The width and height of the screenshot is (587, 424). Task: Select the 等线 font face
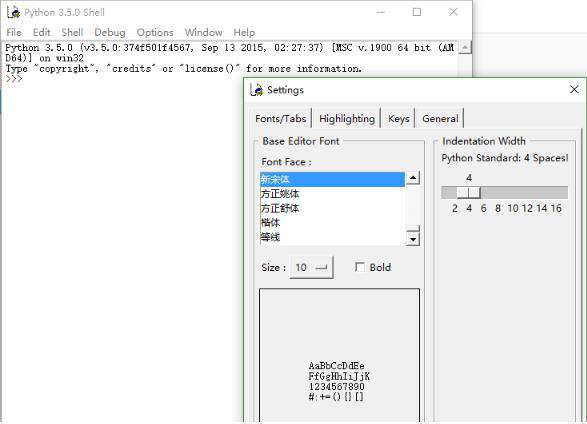point(332,237)
